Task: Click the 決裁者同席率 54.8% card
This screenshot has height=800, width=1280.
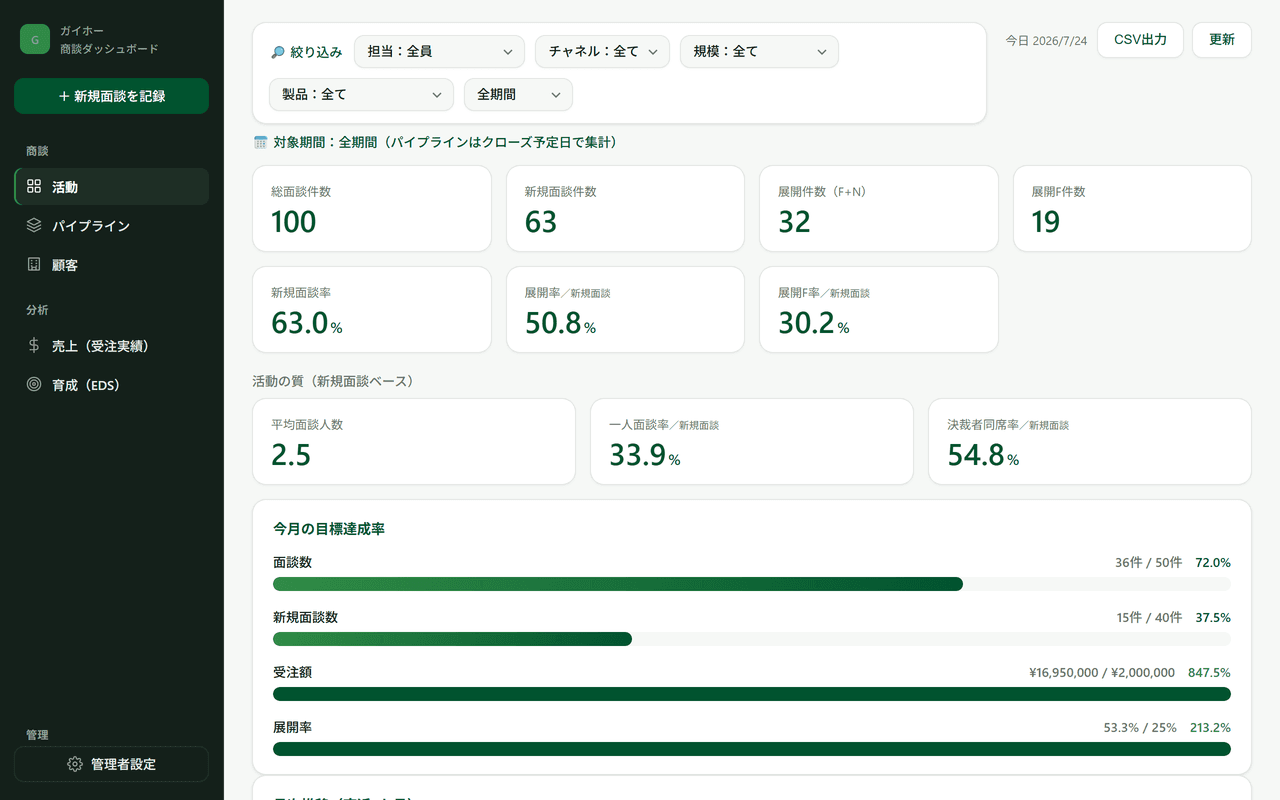Action: pyautogui.click(x=1090, y=442)
